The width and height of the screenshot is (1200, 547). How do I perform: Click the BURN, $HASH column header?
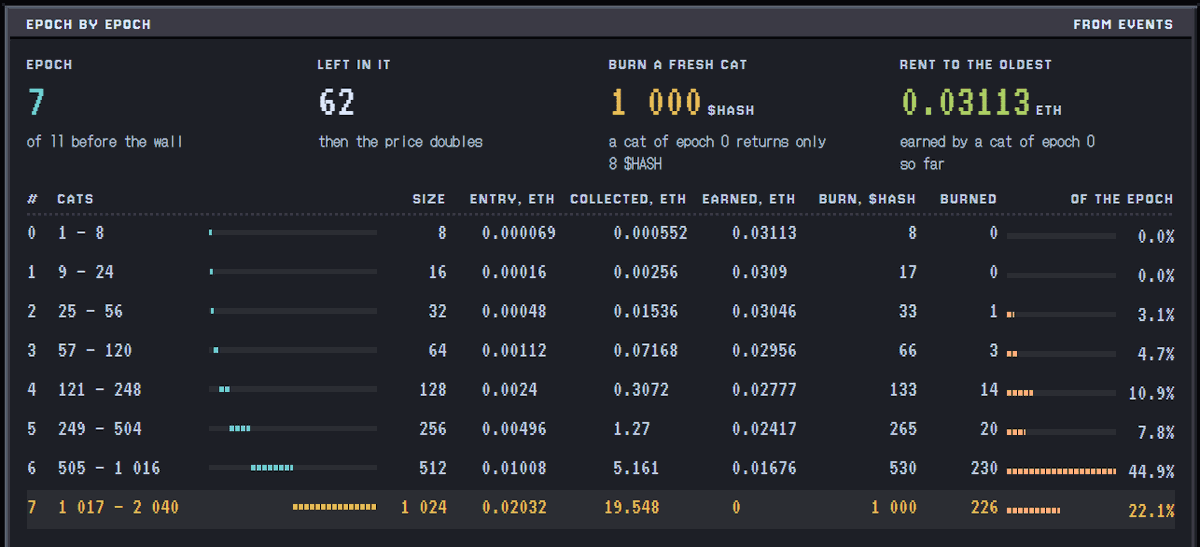pyautogui.click(x=868, y=199)
